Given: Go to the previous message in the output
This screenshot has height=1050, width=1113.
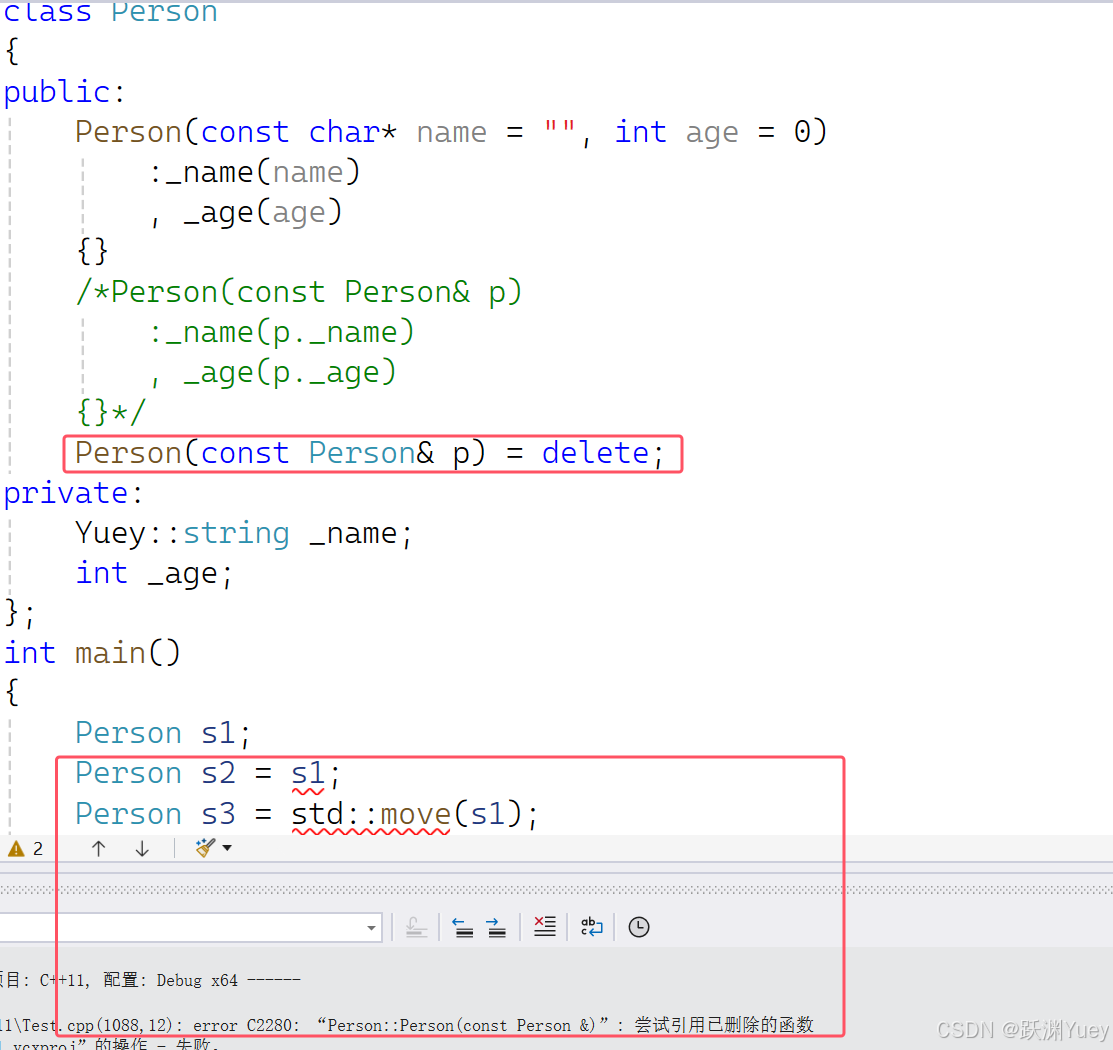Looking at the screenshot, I should 464,927.
